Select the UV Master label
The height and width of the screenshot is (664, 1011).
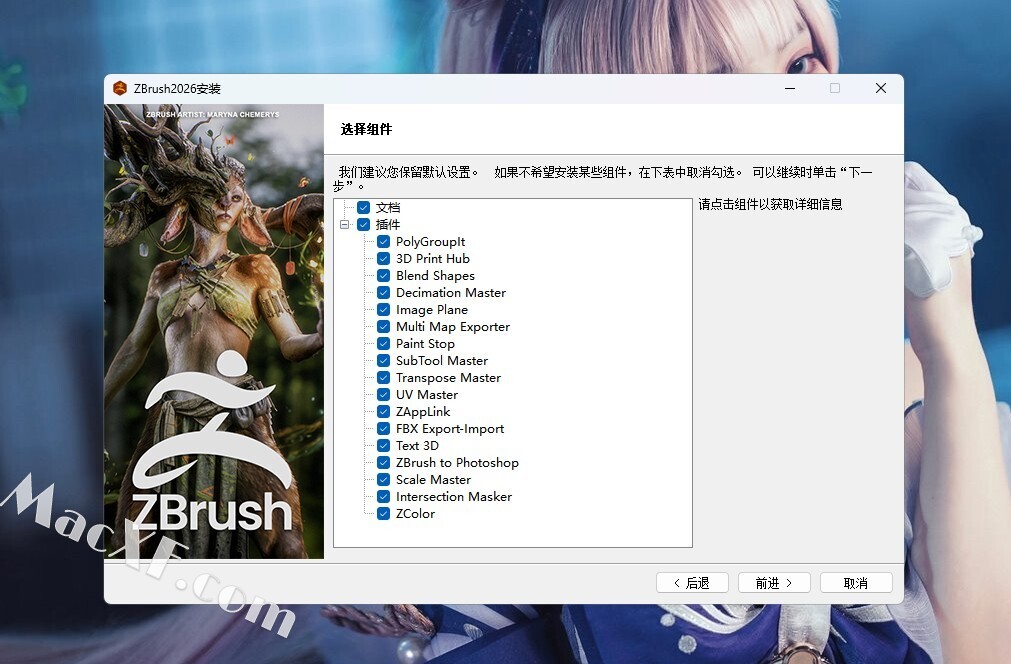point(427,395)
